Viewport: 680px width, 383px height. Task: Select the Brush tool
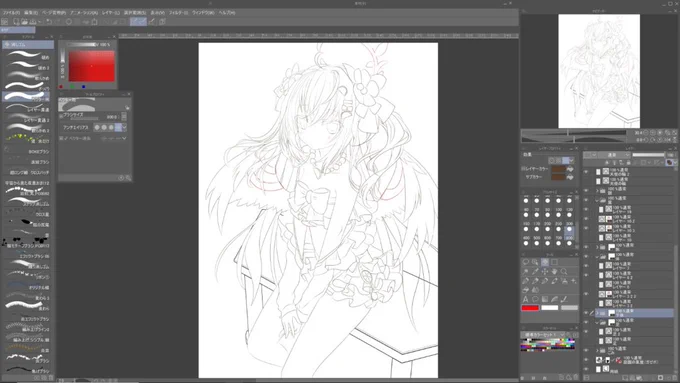pyautogui.click(x=545, y=281)
